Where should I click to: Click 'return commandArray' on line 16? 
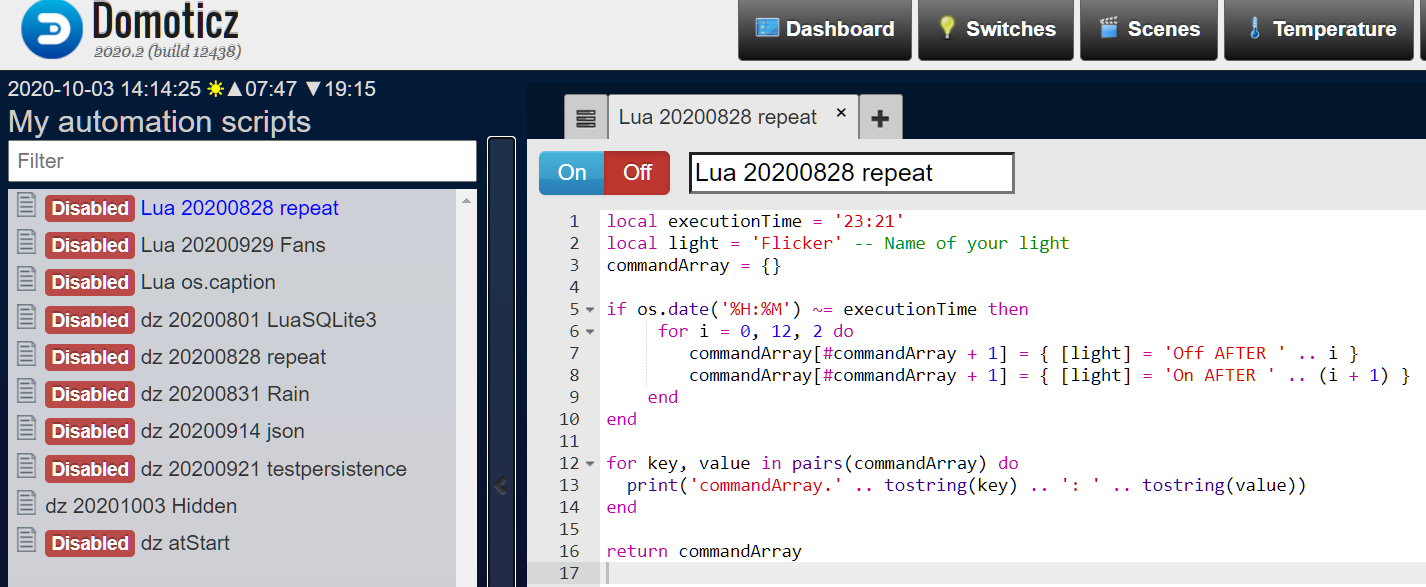704,551
